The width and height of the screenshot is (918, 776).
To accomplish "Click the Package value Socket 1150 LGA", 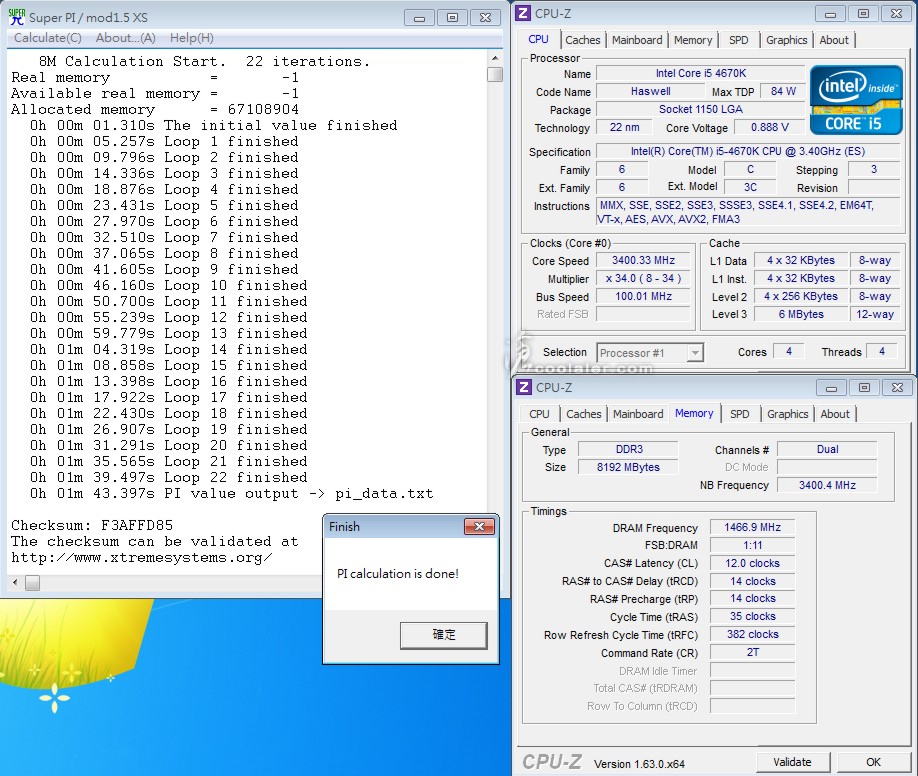I will pyautogui.click(x=701, y=109).
